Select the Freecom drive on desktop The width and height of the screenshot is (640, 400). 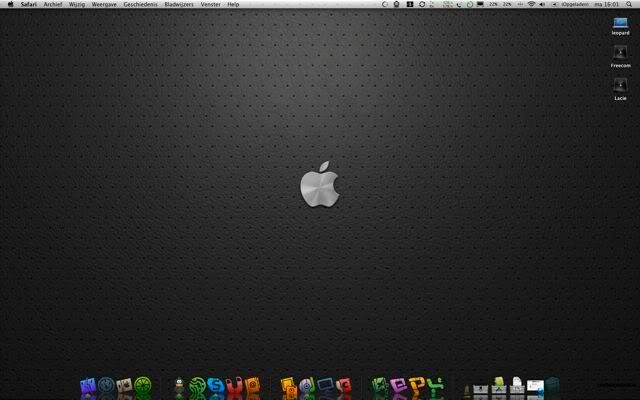pos(620,56)
